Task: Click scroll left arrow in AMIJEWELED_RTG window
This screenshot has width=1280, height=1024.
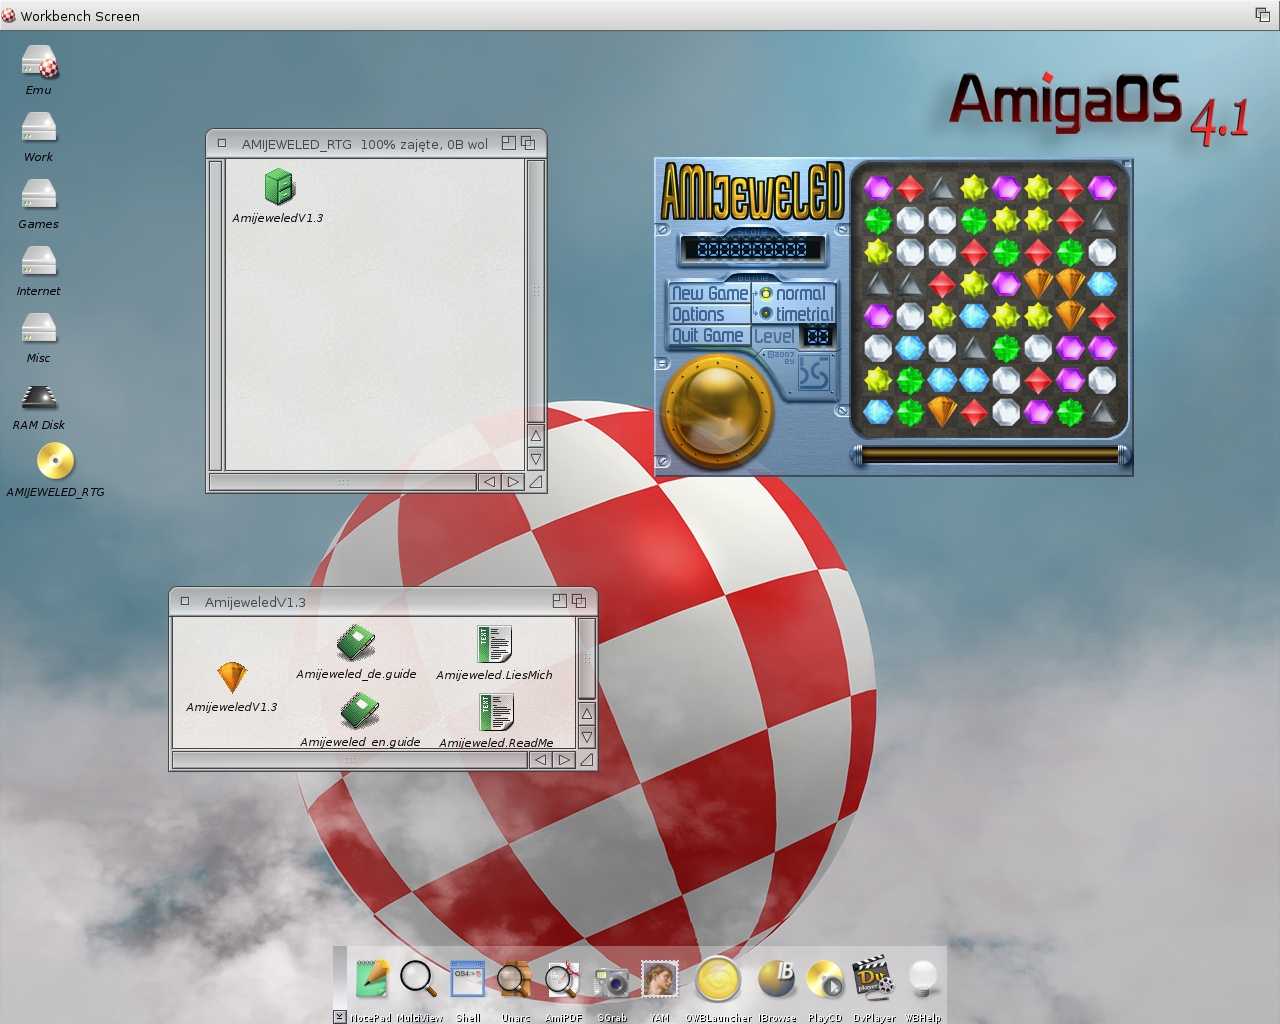Action: coord(489,482)
